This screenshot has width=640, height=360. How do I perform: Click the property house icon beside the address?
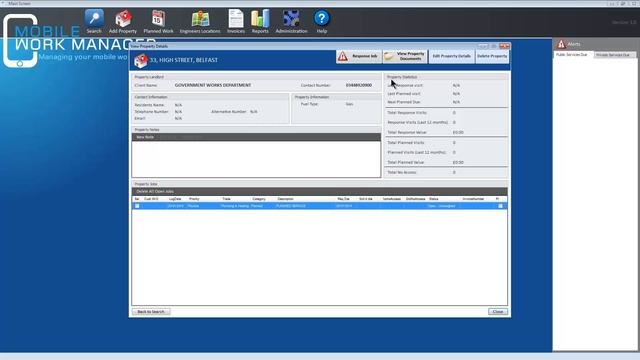tap(141, 60)
